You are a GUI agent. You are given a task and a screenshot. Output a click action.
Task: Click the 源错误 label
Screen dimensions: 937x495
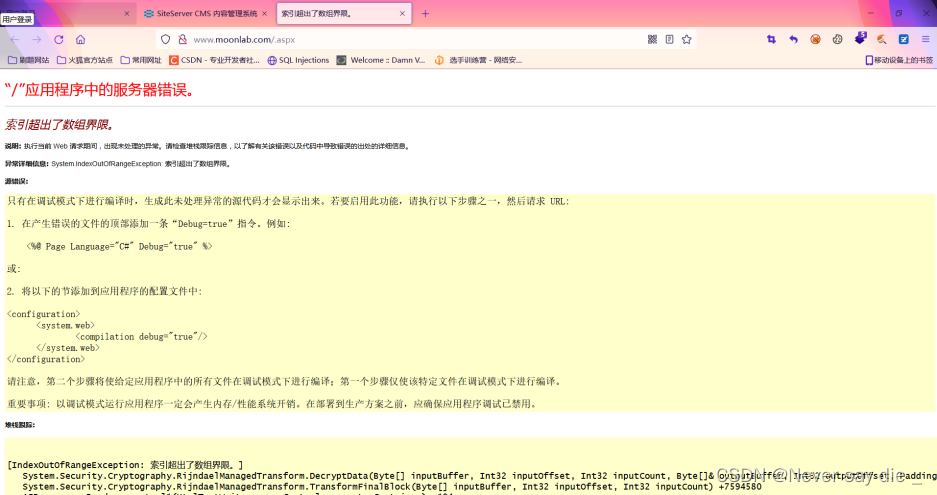click(16, 181)
